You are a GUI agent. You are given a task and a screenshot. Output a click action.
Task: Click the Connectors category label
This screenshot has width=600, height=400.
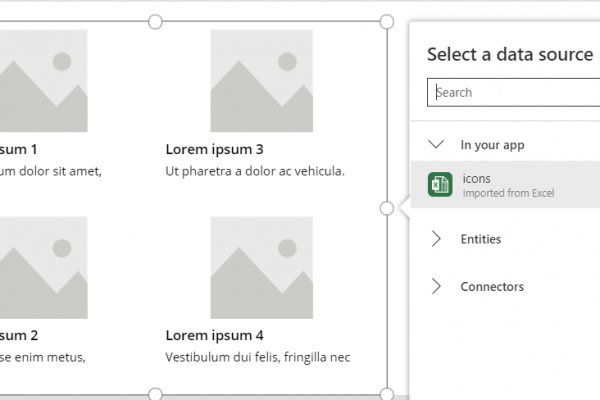(x=492, y=286)
